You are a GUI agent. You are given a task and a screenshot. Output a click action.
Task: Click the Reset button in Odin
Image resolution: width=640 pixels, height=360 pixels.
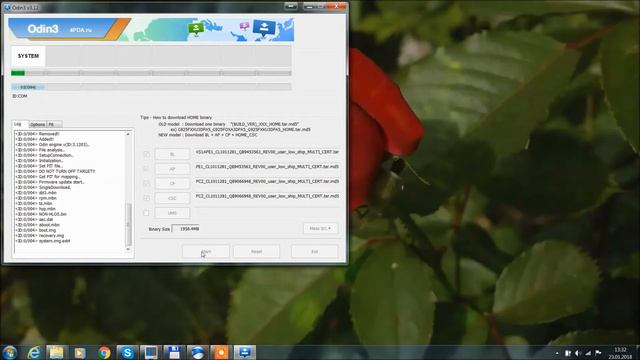(x=256, y=251)
